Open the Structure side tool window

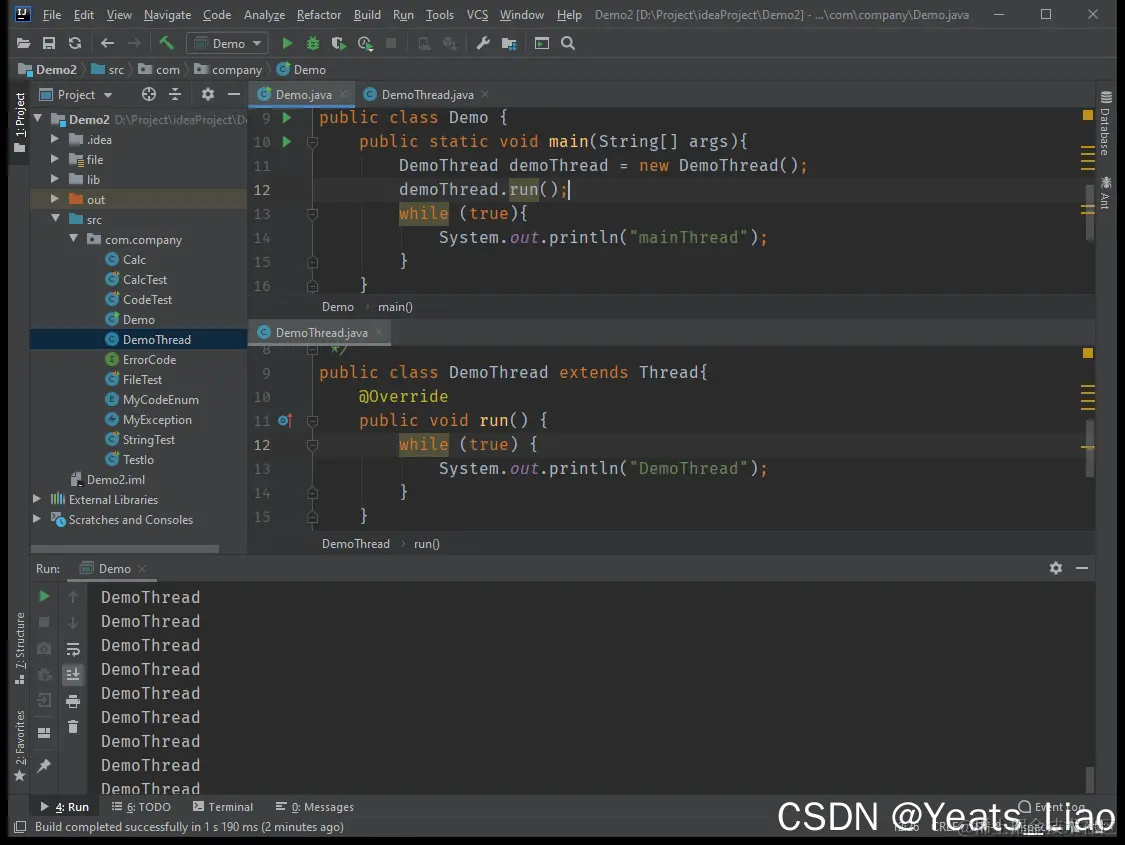tap(20, 648)
